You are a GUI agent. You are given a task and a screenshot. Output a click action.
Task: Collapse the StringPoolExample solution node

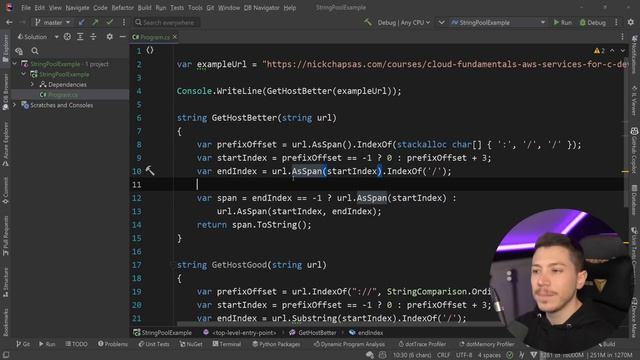click(x=15, y=64)
